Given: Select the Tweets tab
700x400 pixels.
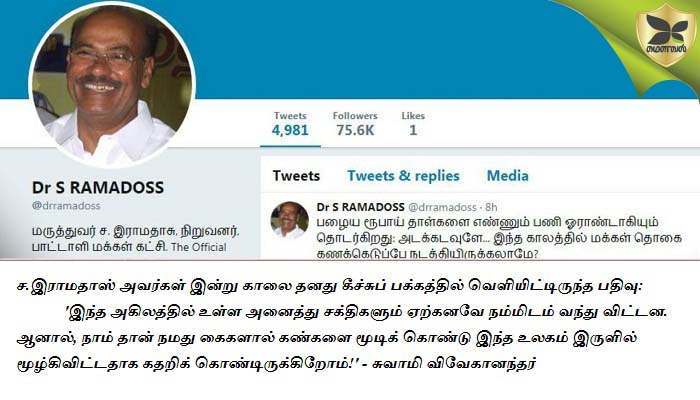Looking at the screenshot, I should pyautogui.click(x=296, y=176).
